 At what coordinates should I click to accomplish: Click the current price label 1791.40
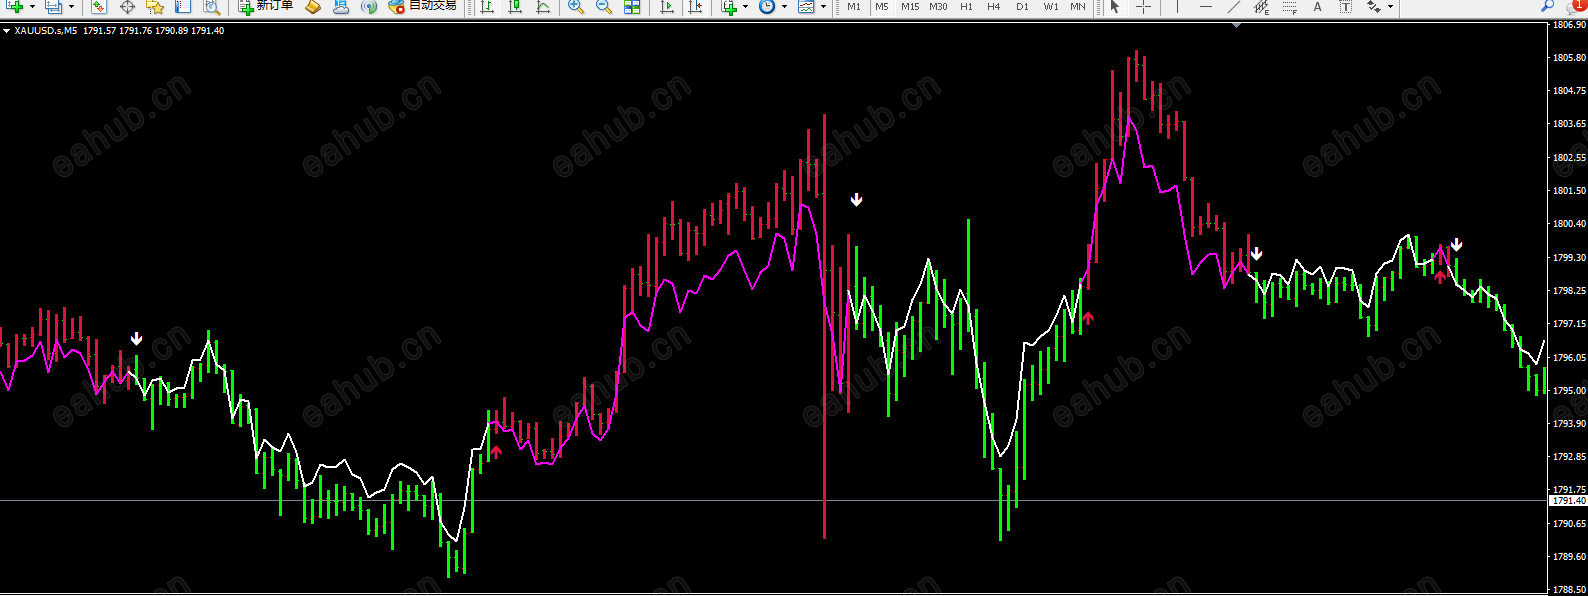click(1567, 500)
